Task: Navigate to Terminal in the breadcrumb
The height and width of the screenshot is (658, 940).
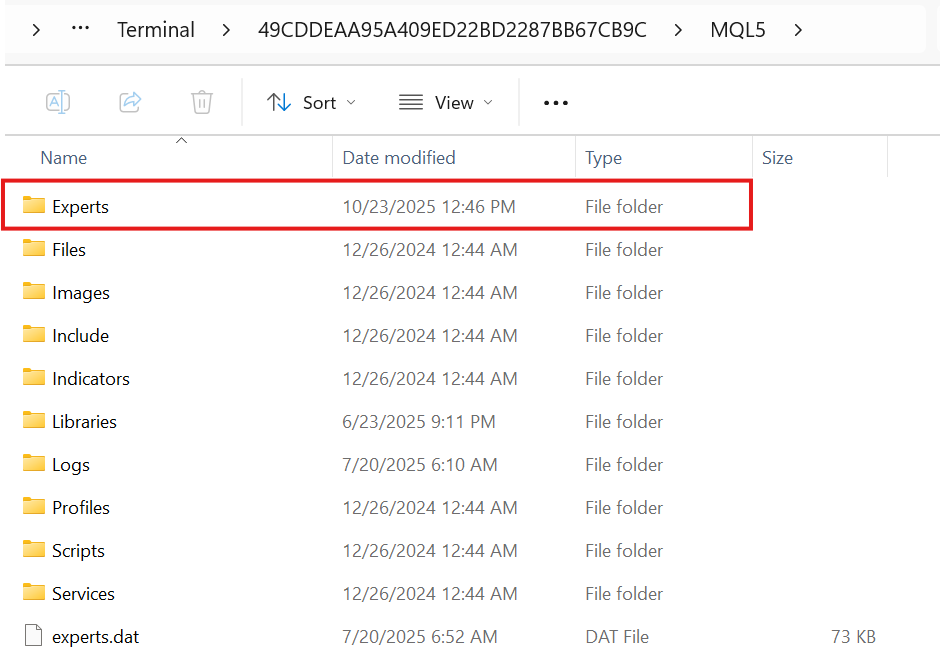Action: 156,30
